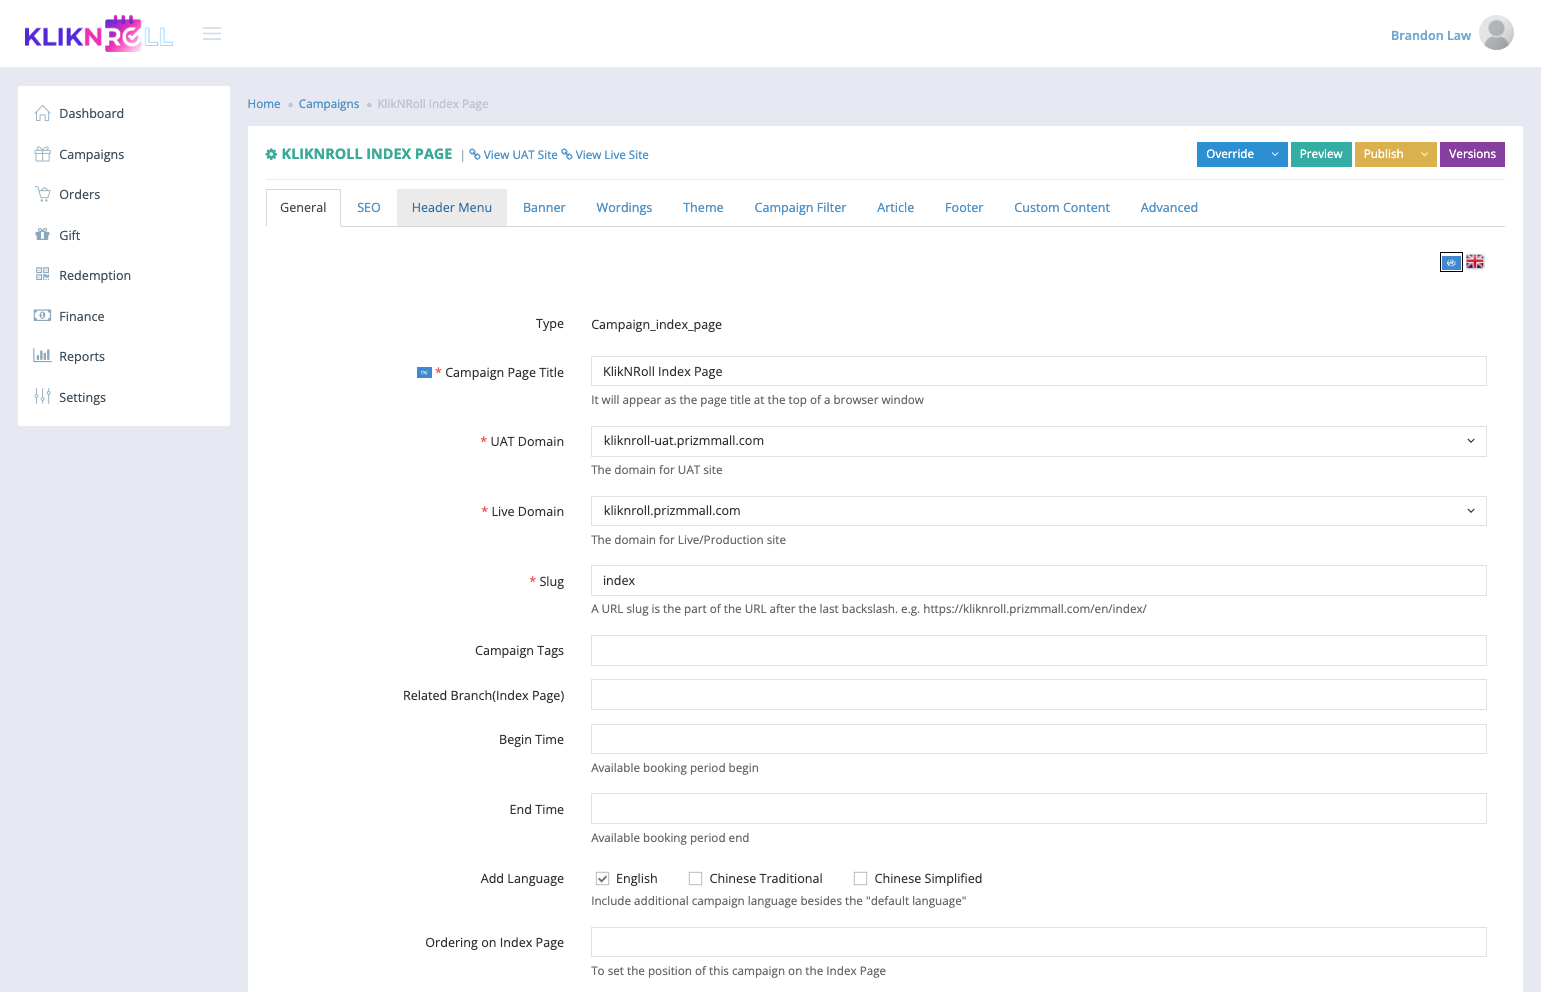
Task: Click the Campaign Page Title input field
Action: point(1038,371)
